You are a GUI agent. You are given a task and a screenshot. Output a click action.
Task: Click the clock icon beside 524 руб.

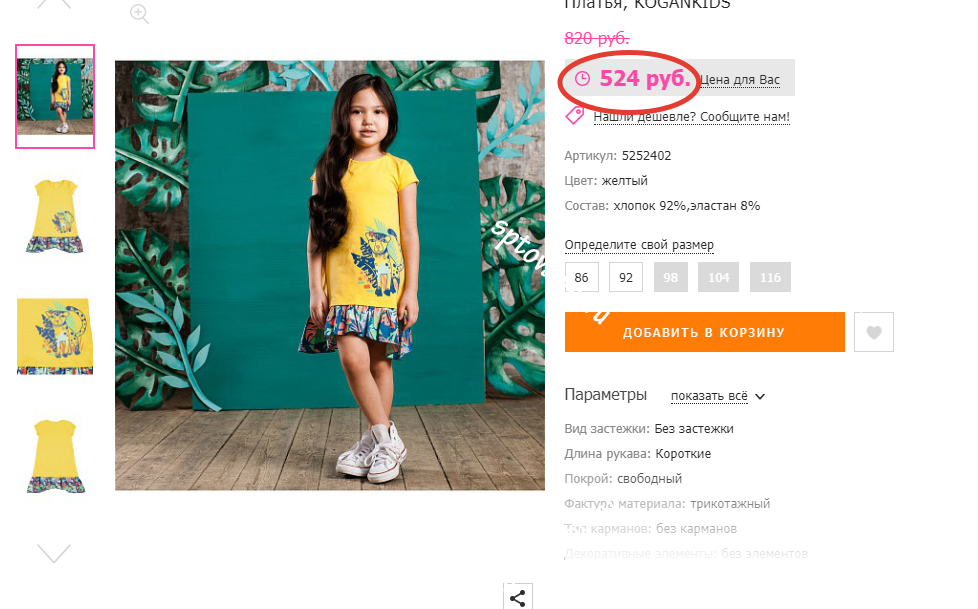pyautogui.click(x=582, y=79)
